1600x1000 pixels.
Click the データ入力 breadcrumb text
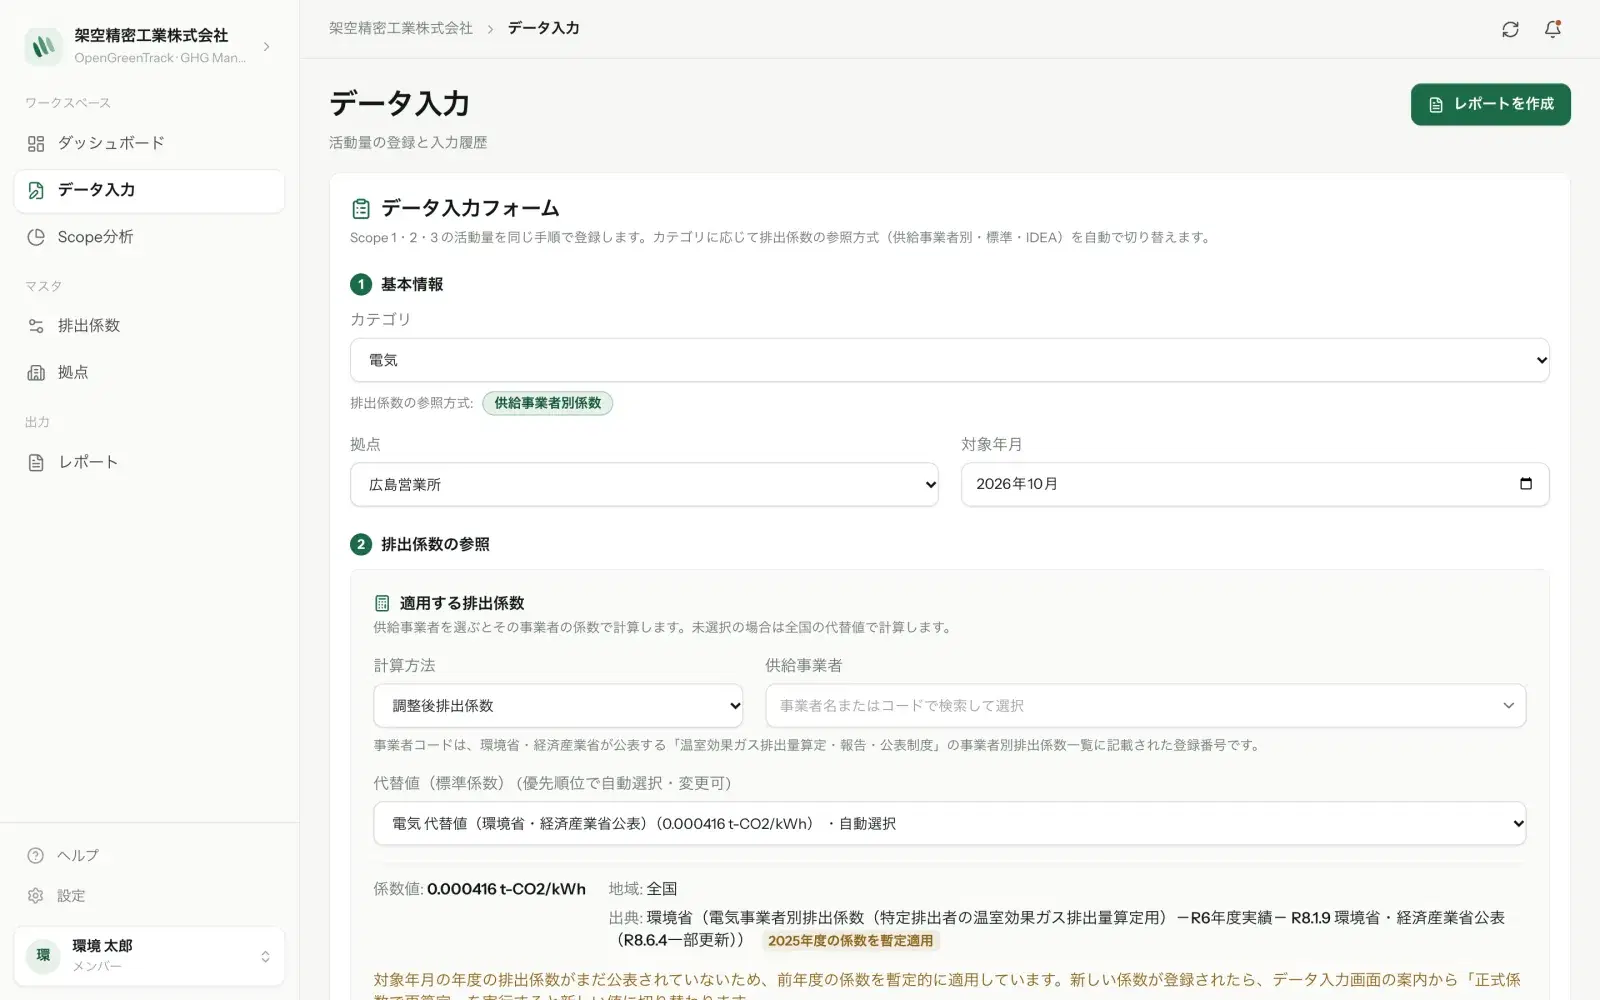pos(544,28)
